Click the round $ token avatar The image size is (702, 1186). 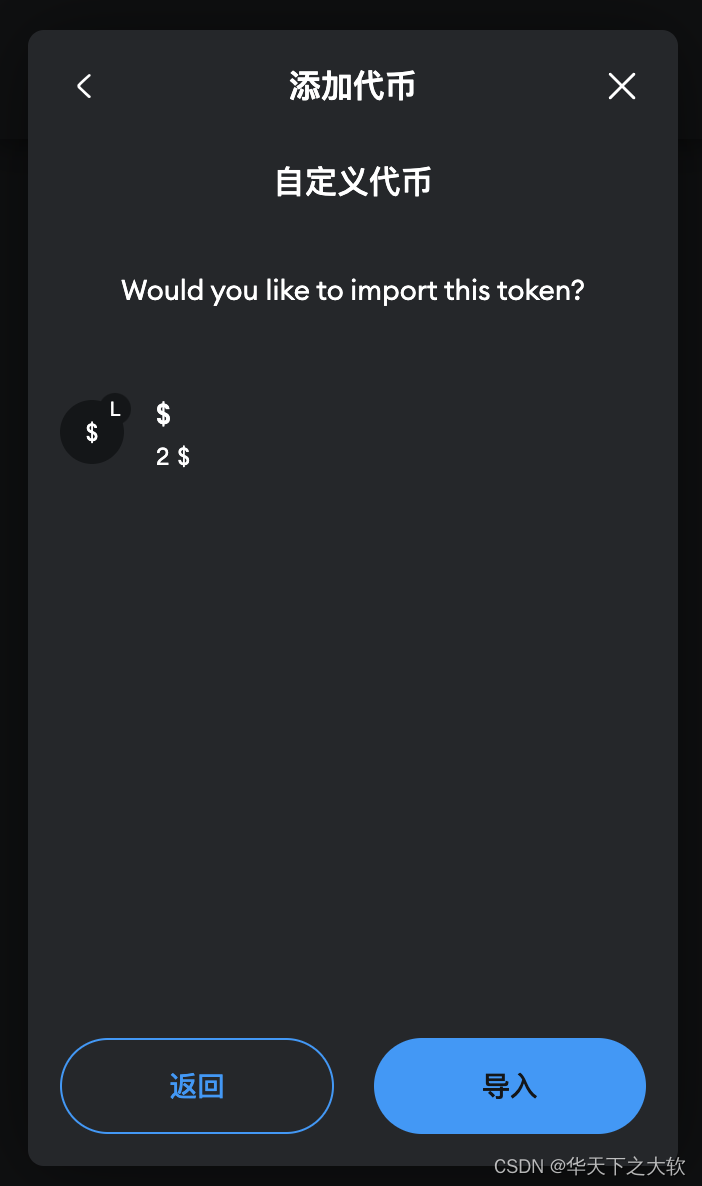pyautogui.click(x=92, y=432)
